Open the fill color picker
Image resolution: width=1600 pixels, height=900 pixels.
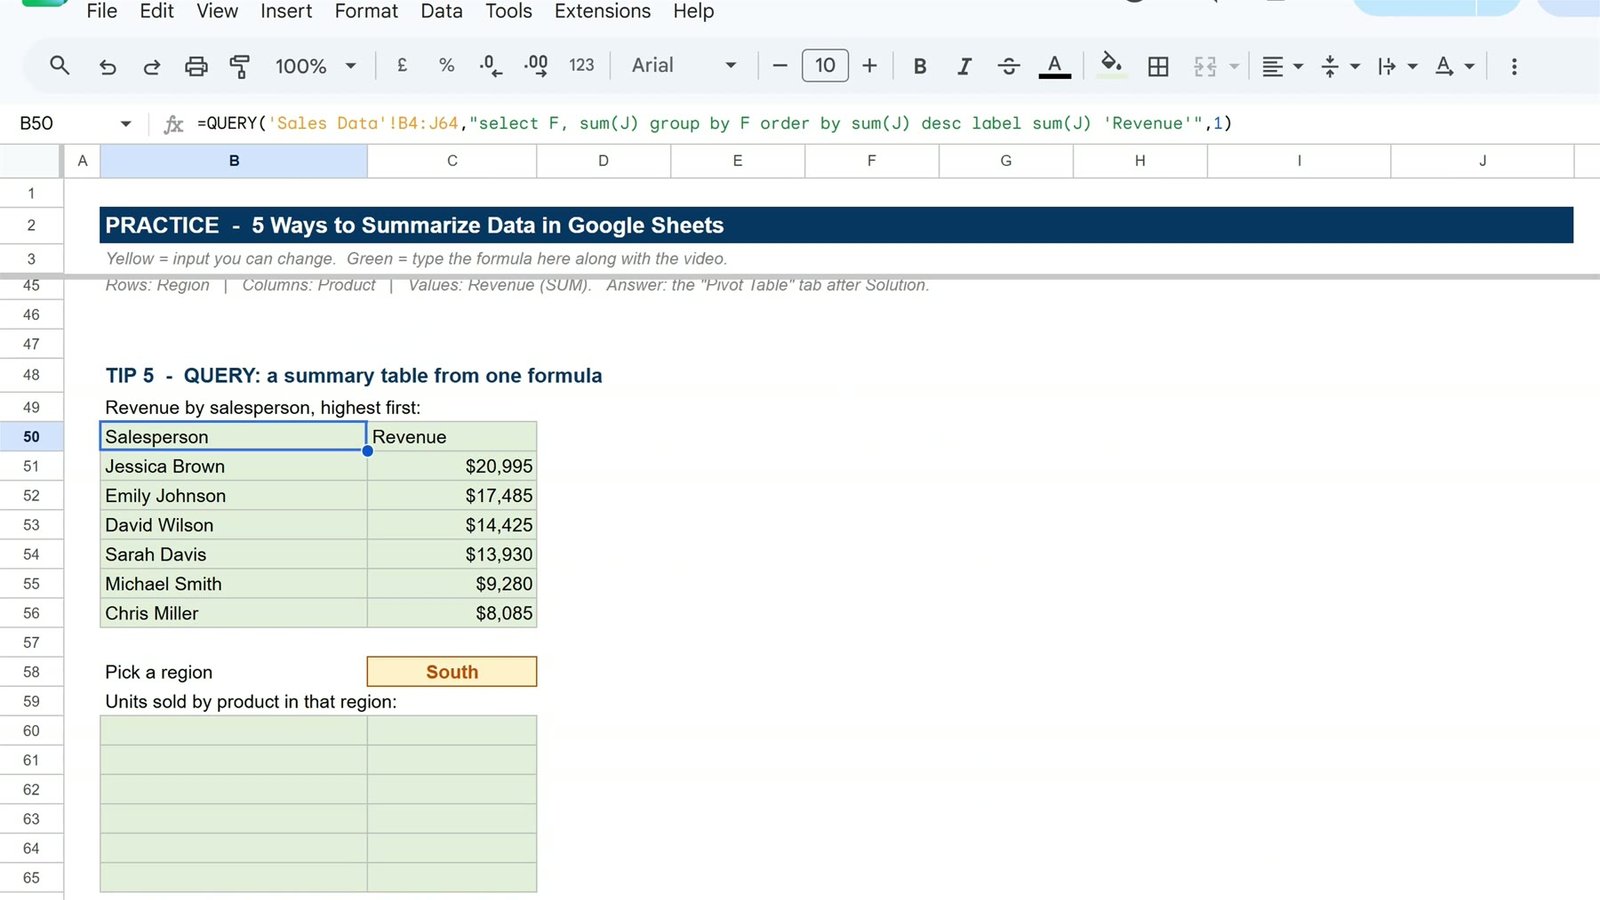1111,65
